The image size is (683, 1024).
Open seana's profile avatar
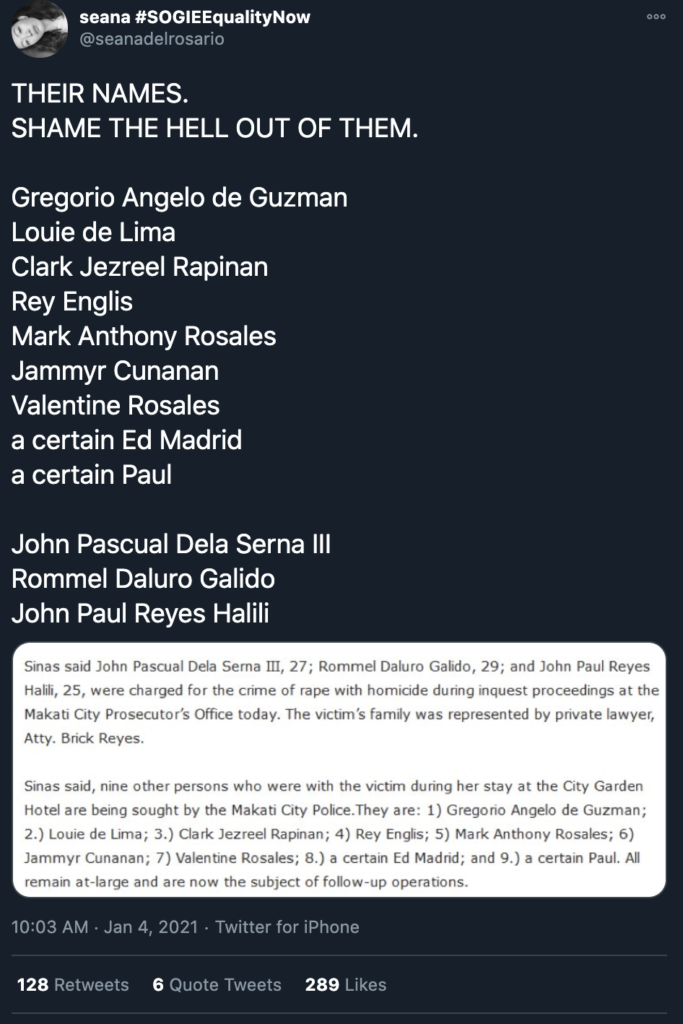point(40,29)
